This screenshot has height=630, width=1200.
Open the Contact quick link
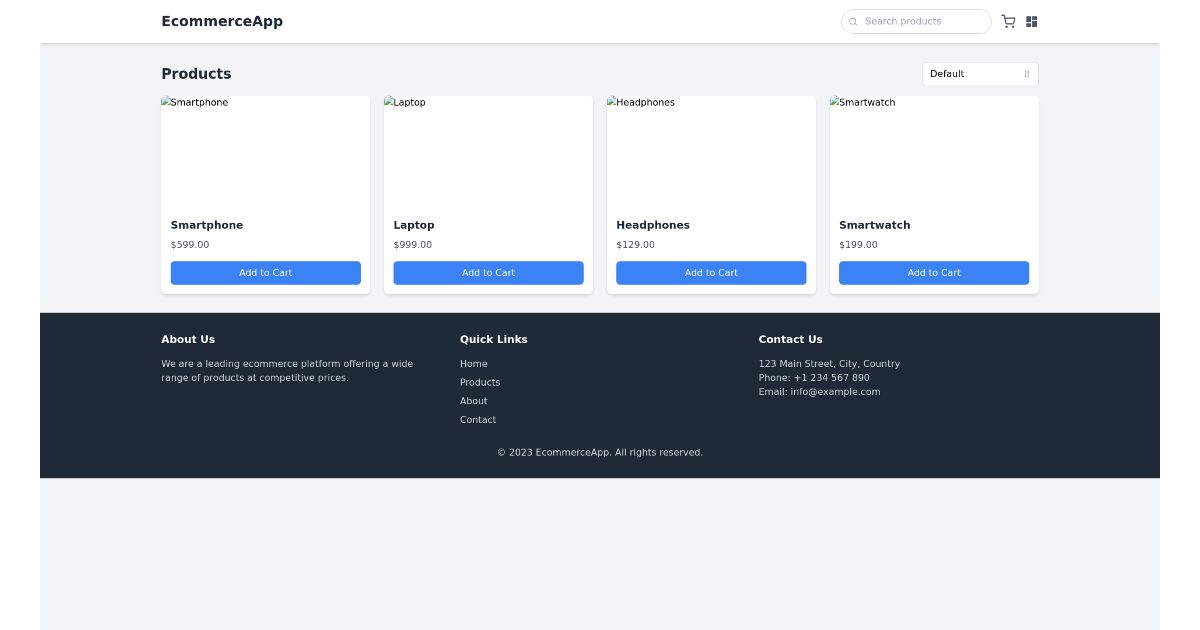tap(477, 419)
